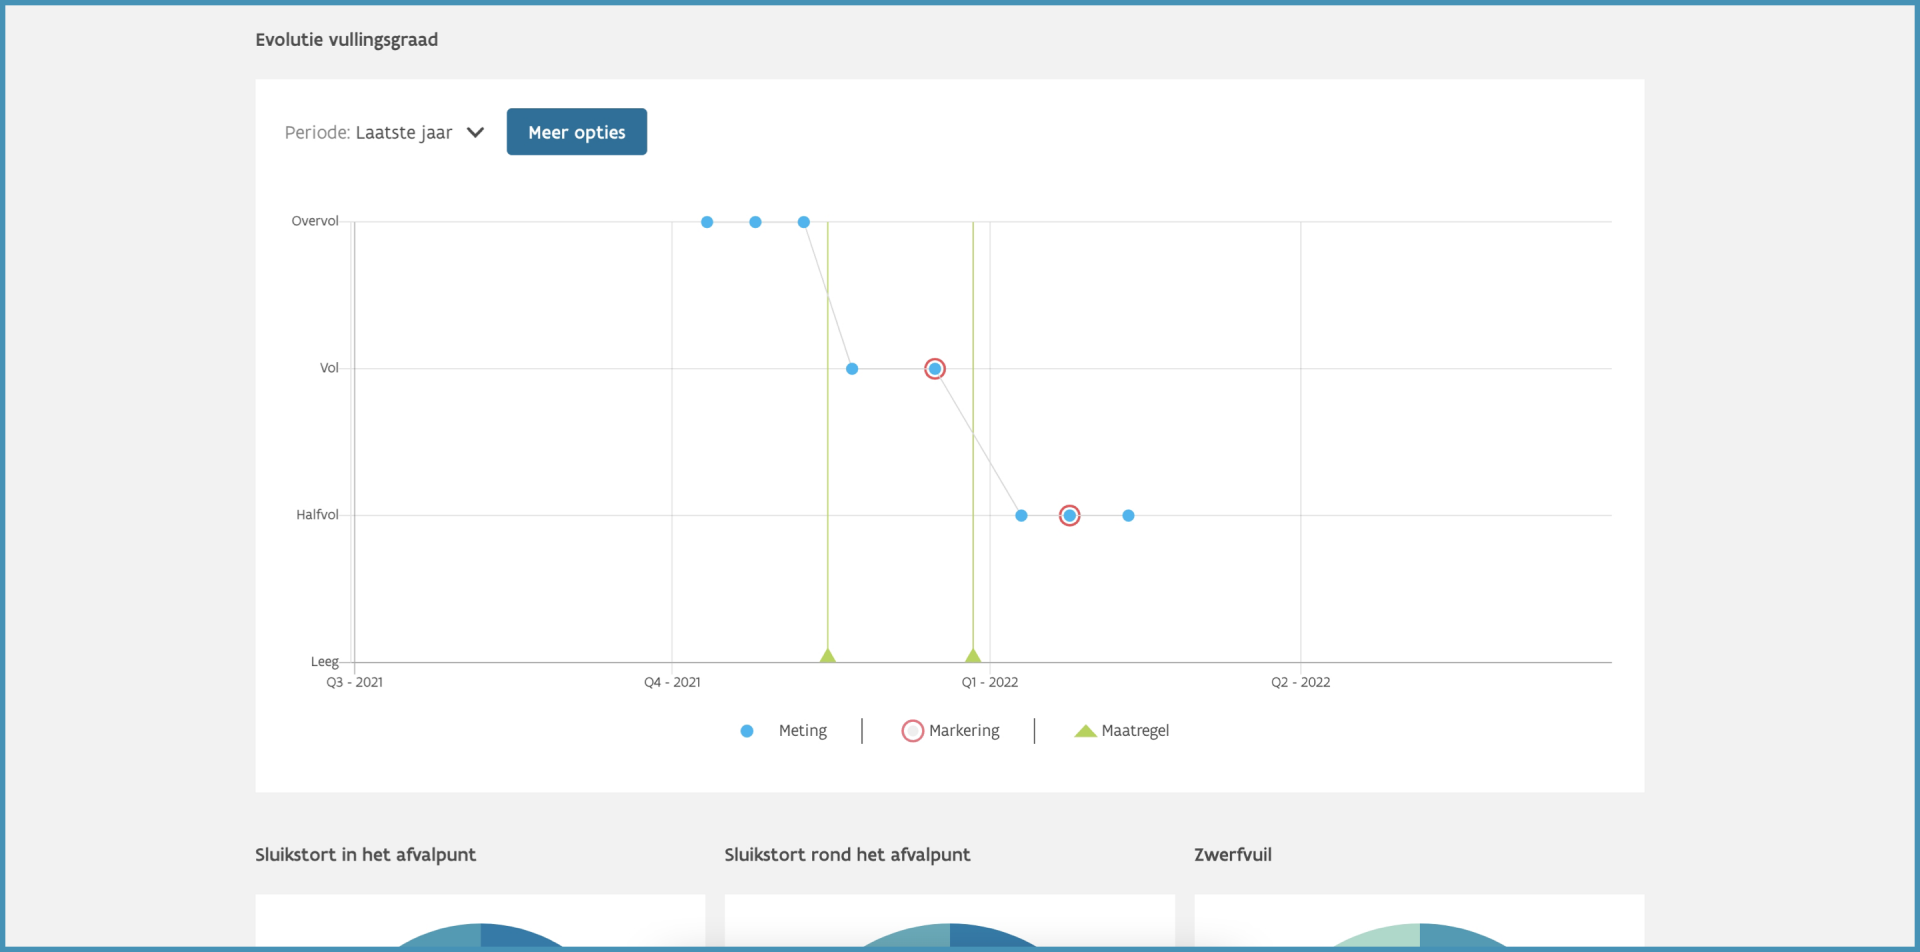Click the green Maatregel legend triangle icon
Screen dimensions: 1920x952
coord(1085,731)
